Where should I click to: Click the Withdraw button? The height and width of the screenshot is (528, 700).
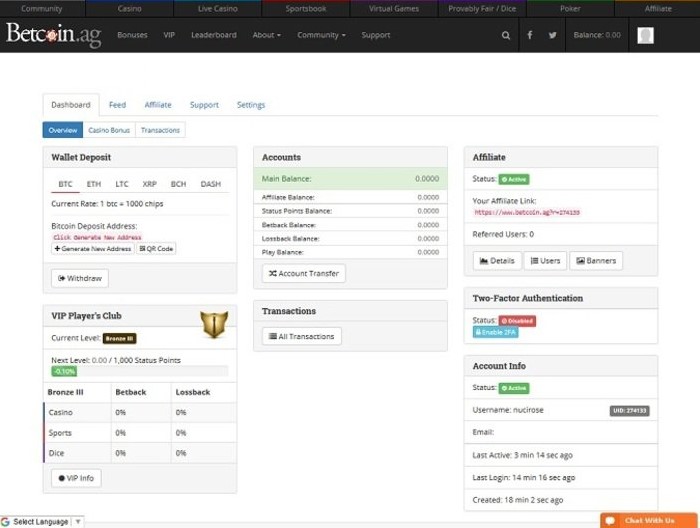80,278
